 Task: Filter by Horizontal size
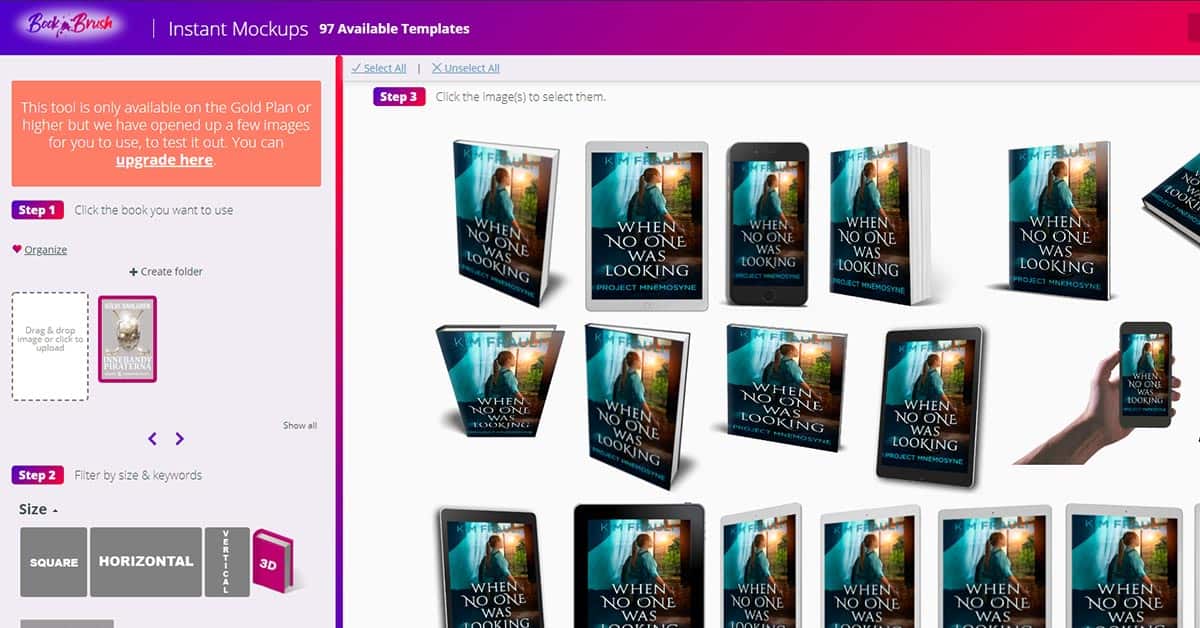[146, 562]
